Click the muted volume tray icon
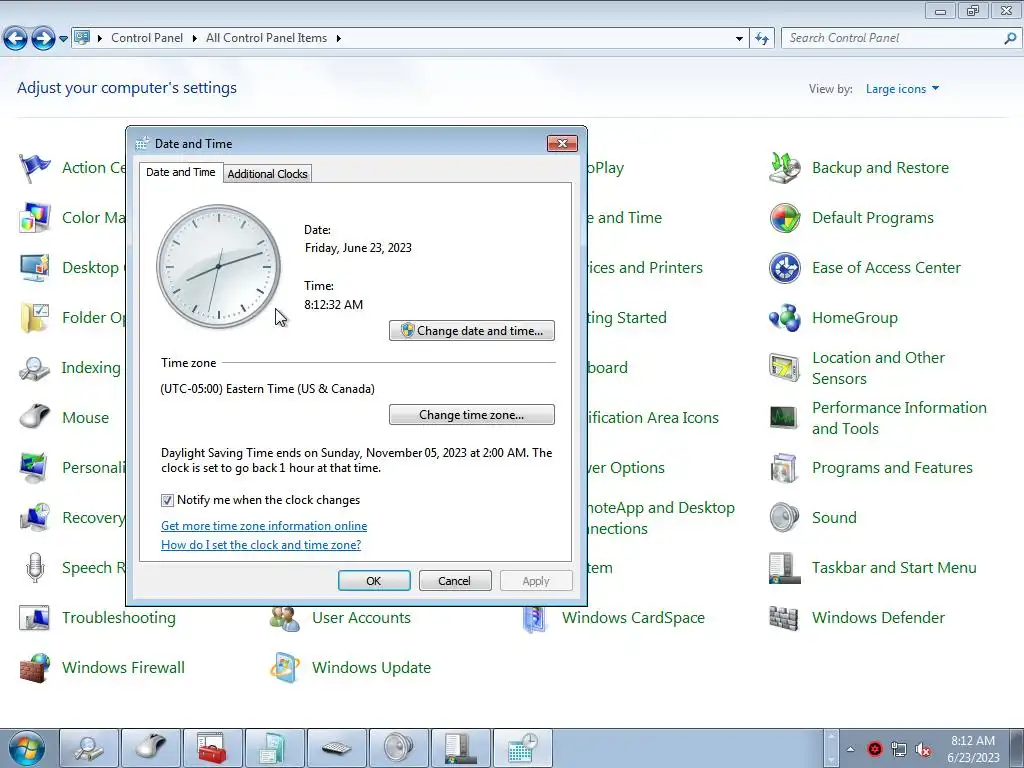 (923, 749)
